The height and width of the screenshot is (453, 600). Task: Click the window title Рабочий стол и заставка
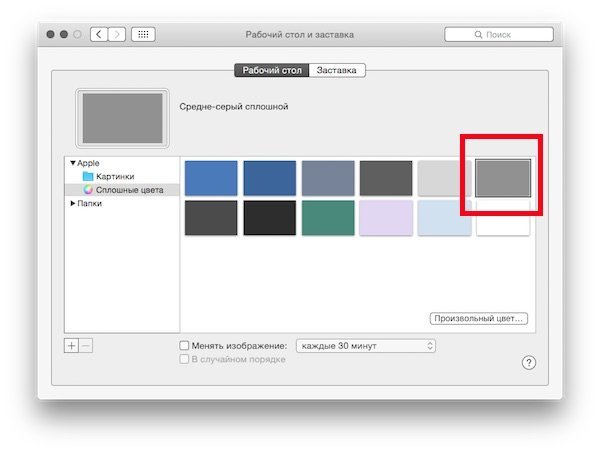click(300, 35)
